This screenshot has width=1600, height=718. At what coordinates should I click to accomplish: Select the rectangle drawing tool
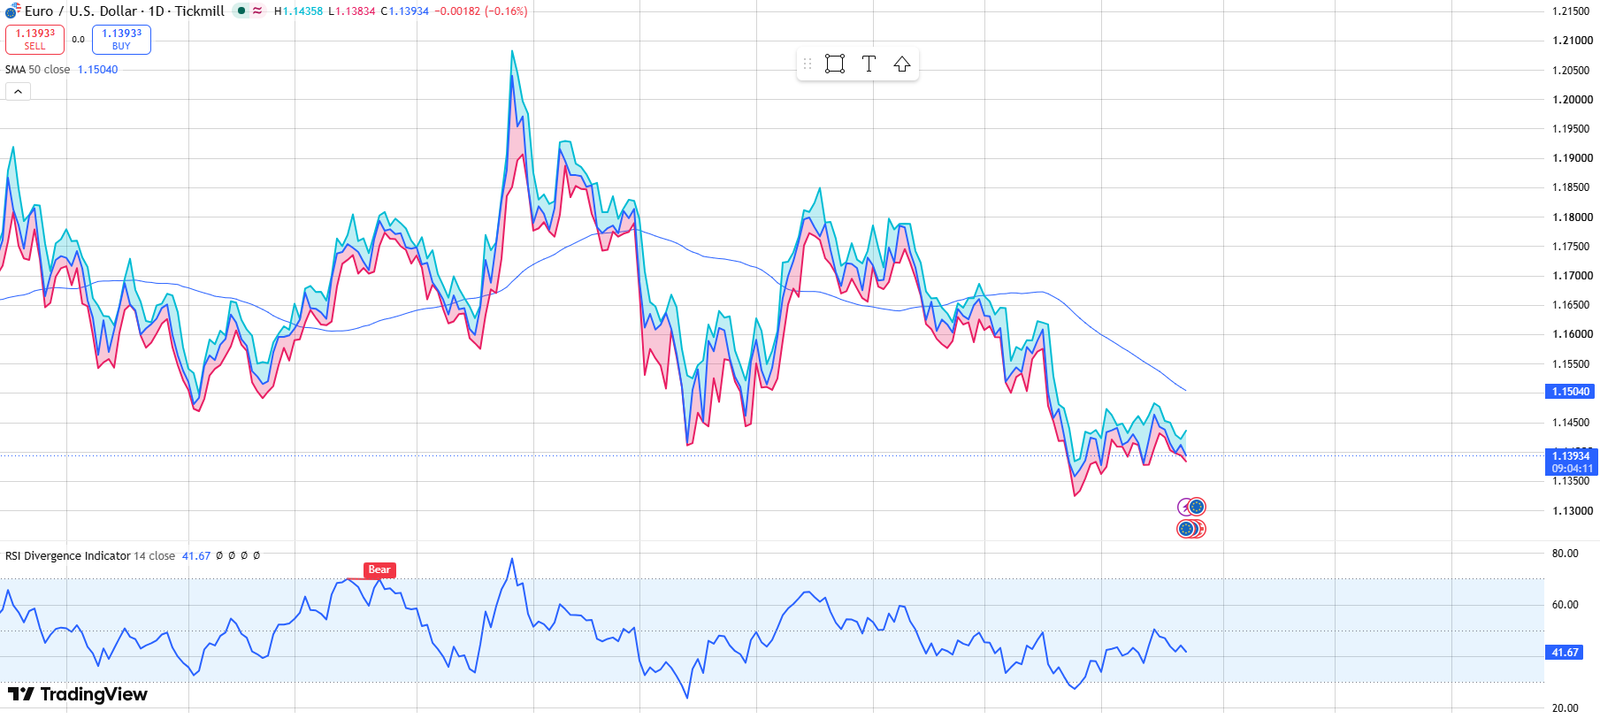tap(835, 64)
